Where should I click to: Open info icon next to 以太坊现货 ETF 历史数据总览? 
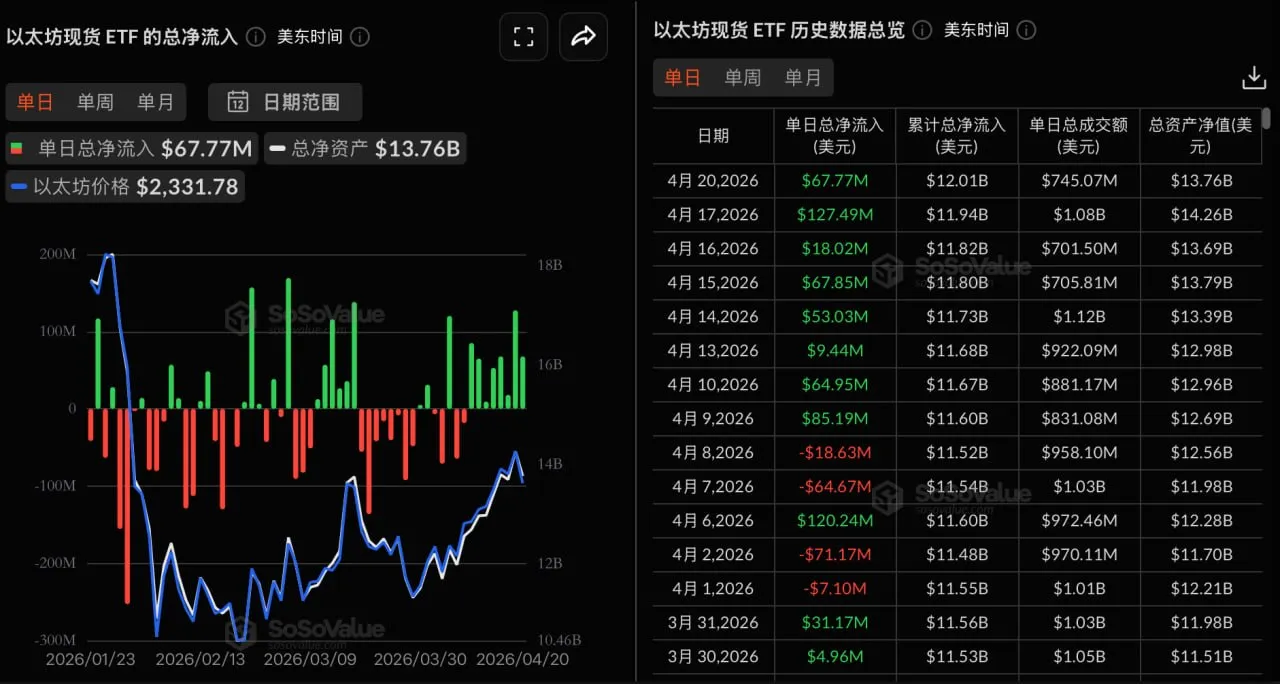coord(922,30)
